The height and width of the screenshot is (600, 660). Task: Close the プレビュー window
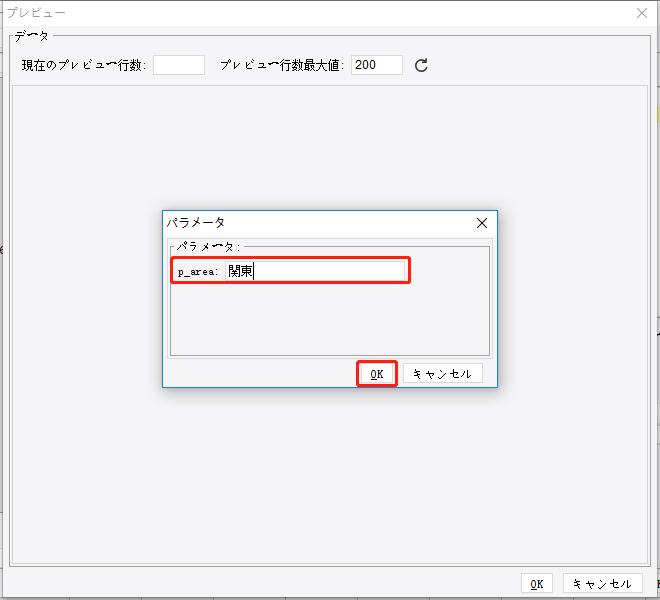641,13
